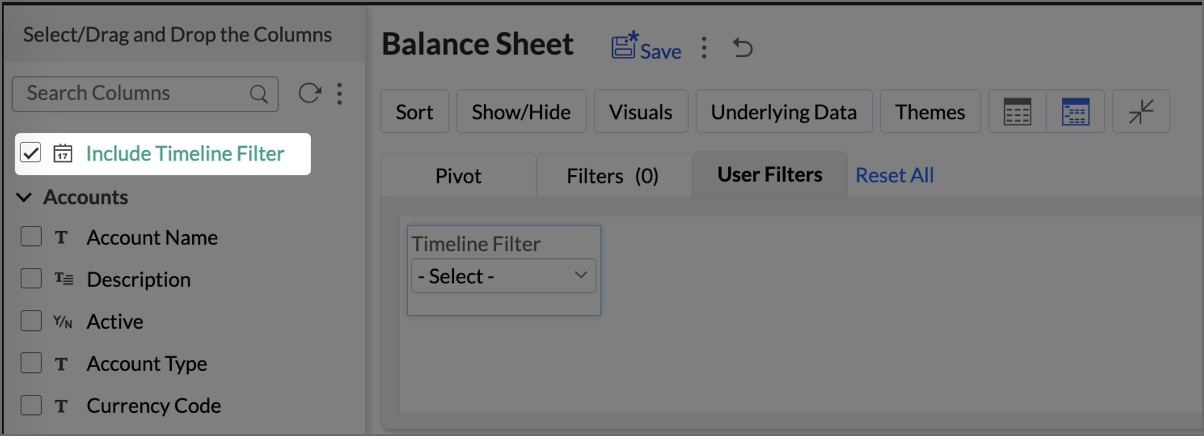Select the second highlighted table layout icon
This screenshot has width=1204, height=436.
tap(1075, 112)
